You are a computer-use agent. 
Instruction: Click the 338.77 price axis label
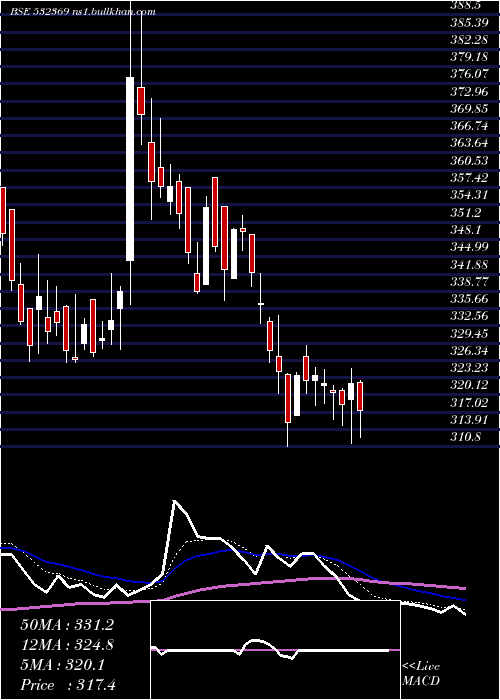tap(470, 282)
